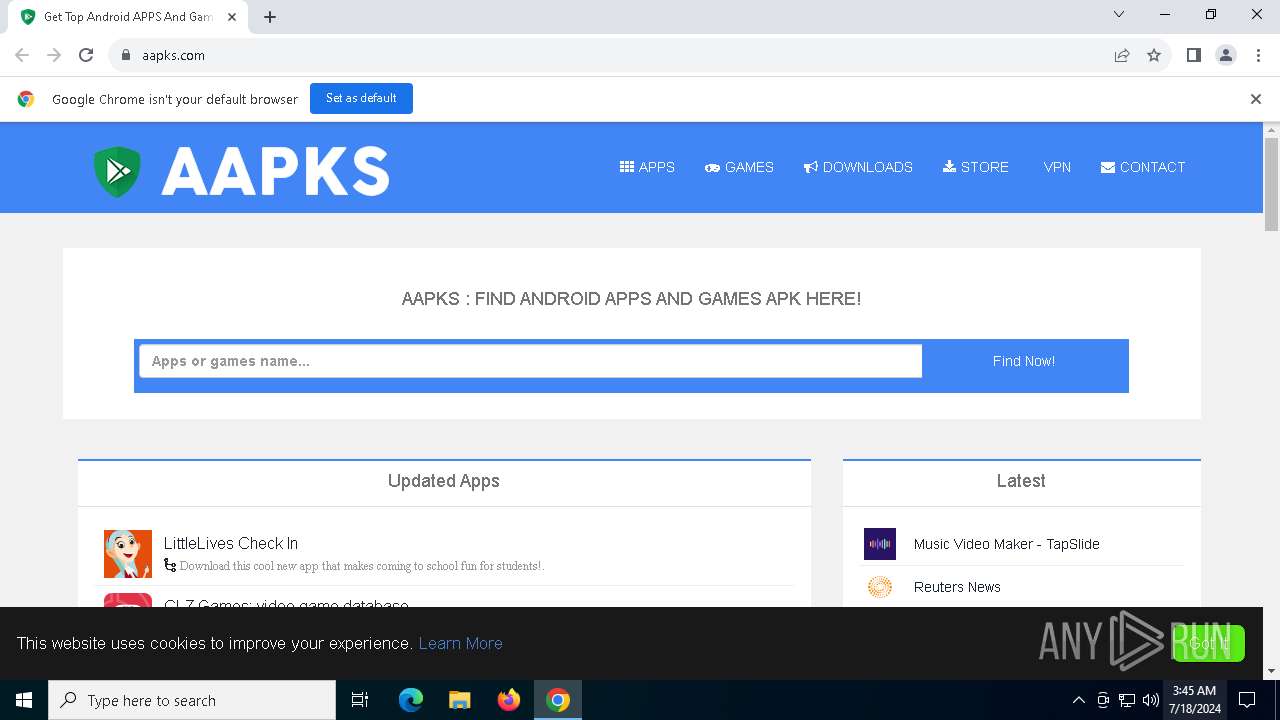
Task: Show hidden system tray icons
Action: pos(1078,700)
